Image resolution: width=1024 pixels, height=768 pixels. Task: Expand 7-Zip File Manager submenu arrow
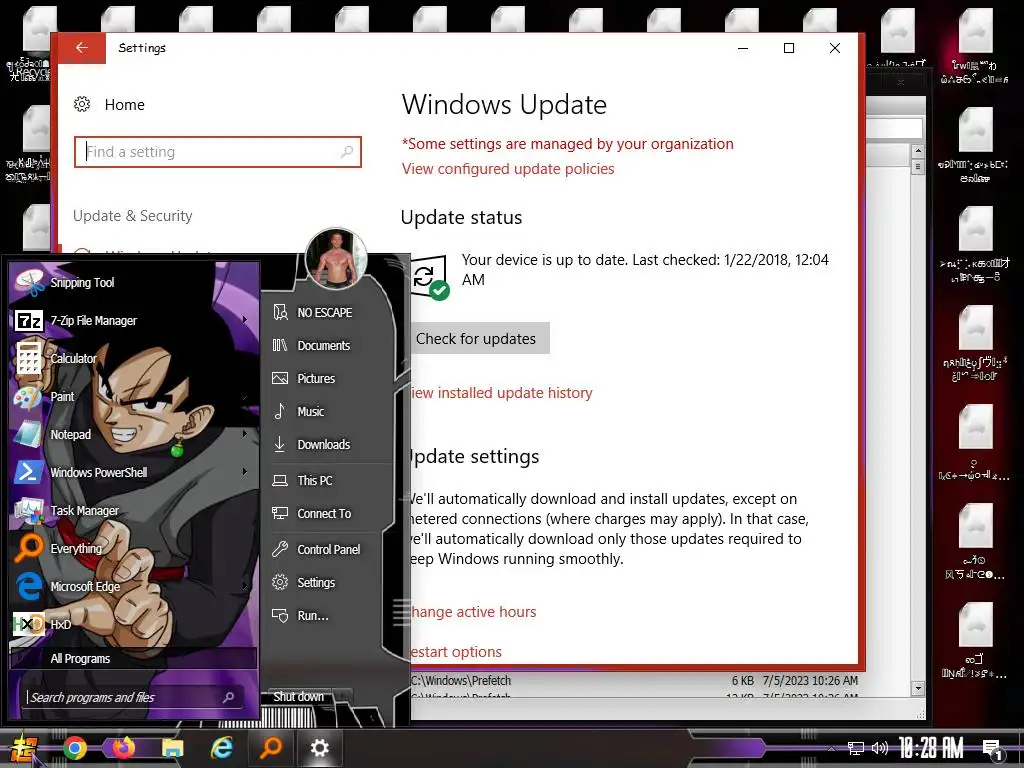pos(245,320)
